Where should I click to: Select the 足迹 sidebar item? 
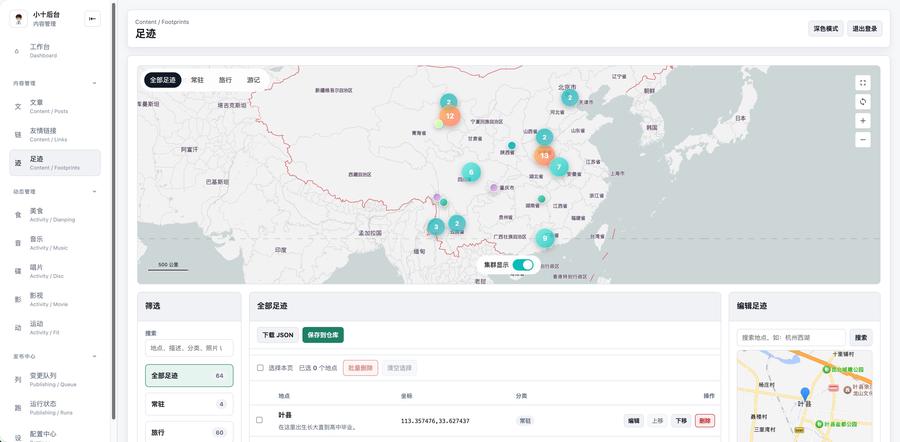pos(55,162)
